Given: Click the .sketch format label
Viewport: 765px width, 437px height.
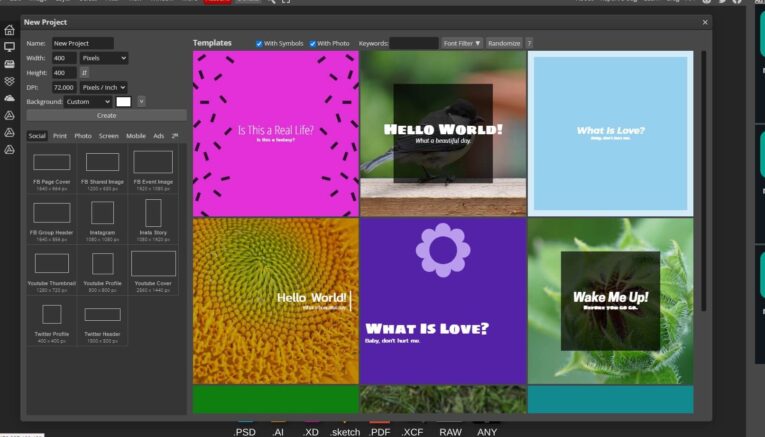Looking at the screenshot, I should 345,432.
